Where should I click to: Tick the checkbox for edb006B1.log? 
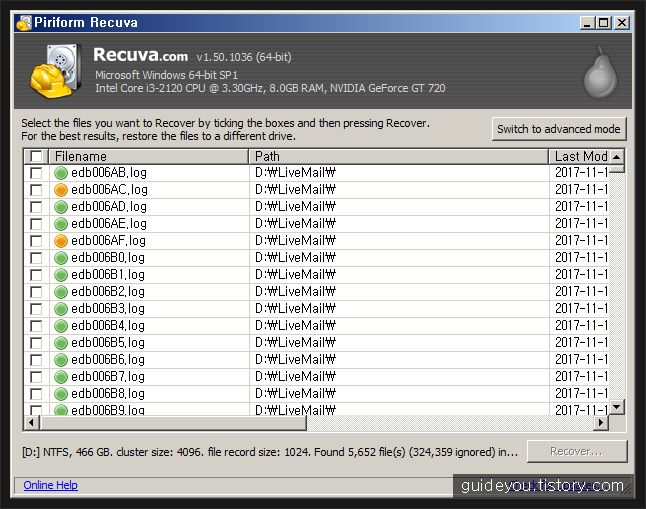tap(36, 275)
